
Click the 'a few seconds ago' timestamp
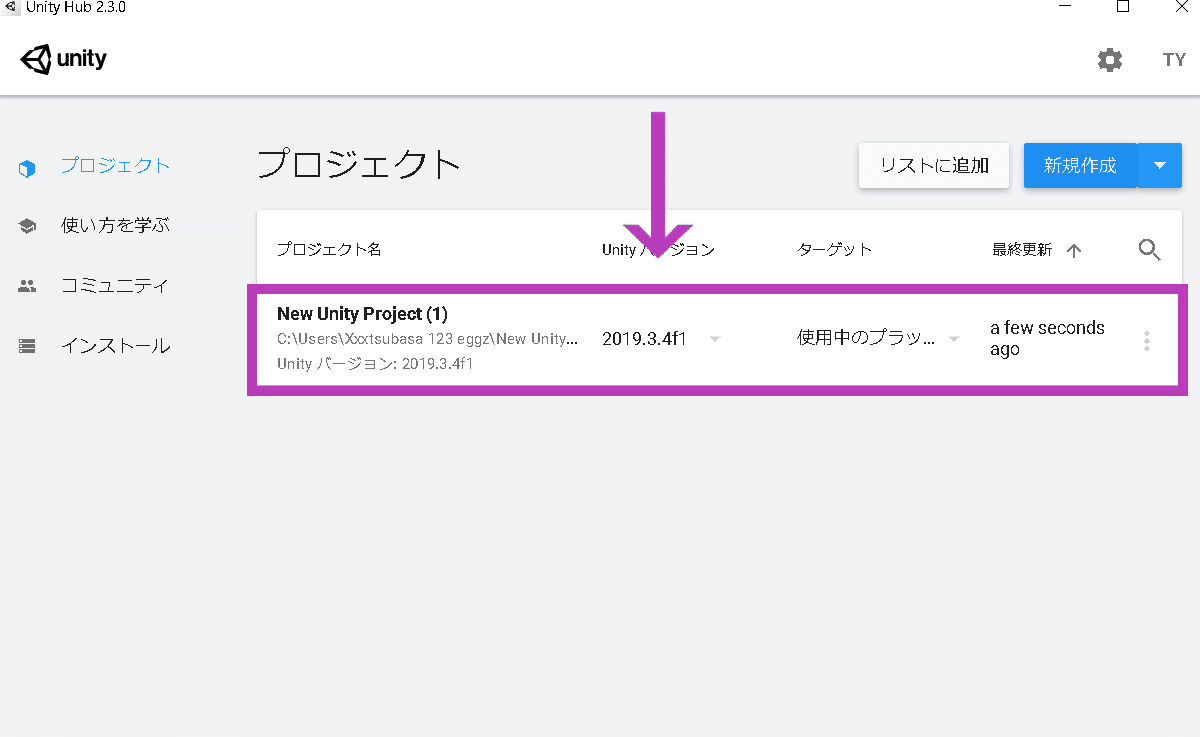(x=1047, y=338)
